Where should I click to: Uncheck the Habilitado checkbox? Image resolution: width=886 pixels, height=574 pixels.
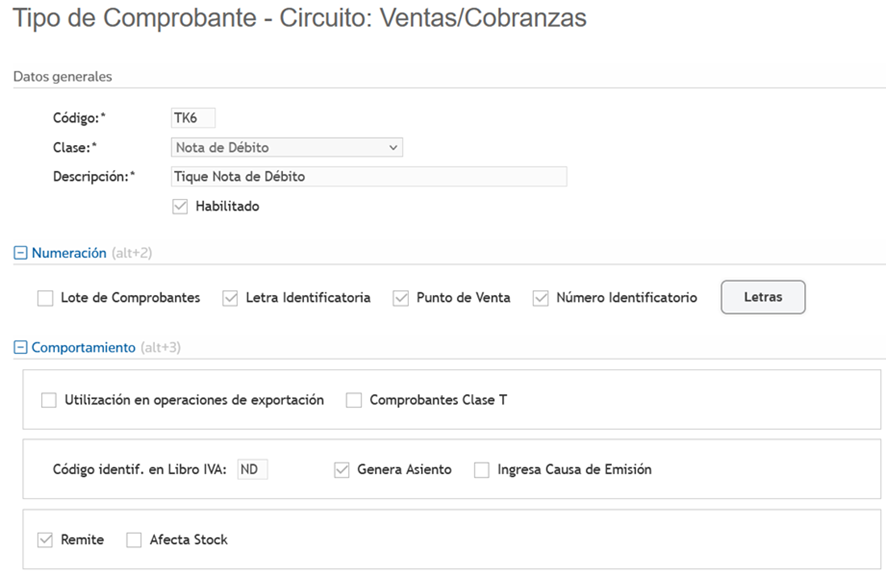point(180,207)
